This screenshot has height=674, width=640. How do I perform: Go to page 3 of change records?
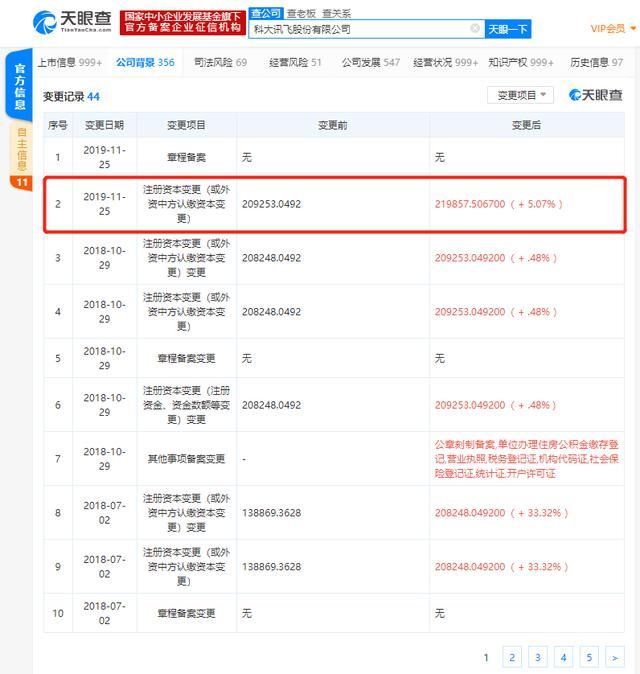tap(538, 657)
